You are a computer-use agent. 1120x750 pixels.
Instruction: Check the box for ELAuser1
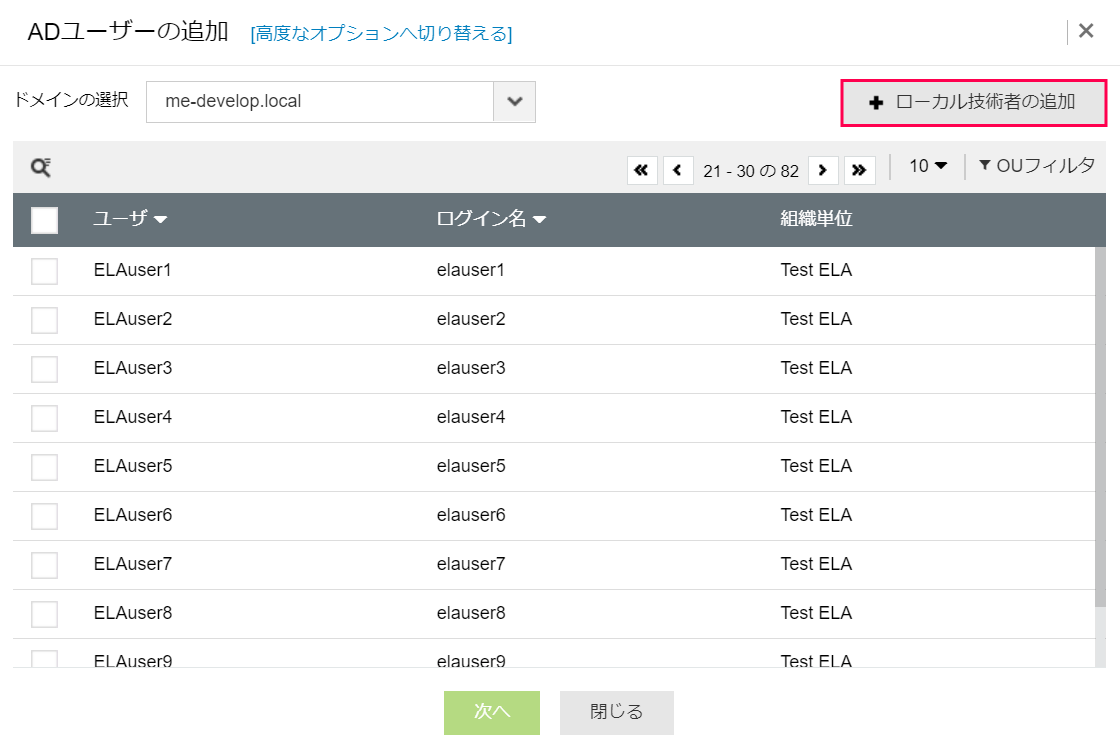pyautogui.click(x=44, y=271)
